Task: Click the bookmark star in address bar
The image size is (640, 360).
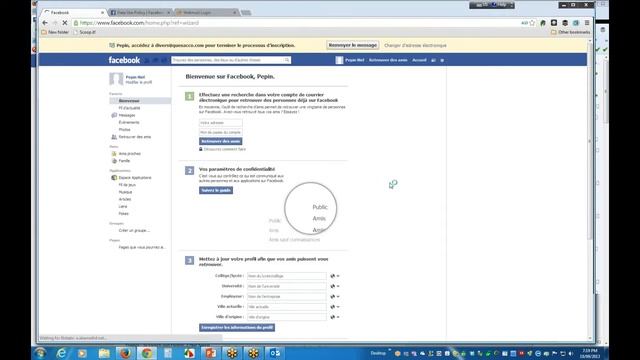Action: [x=532, y=23]
